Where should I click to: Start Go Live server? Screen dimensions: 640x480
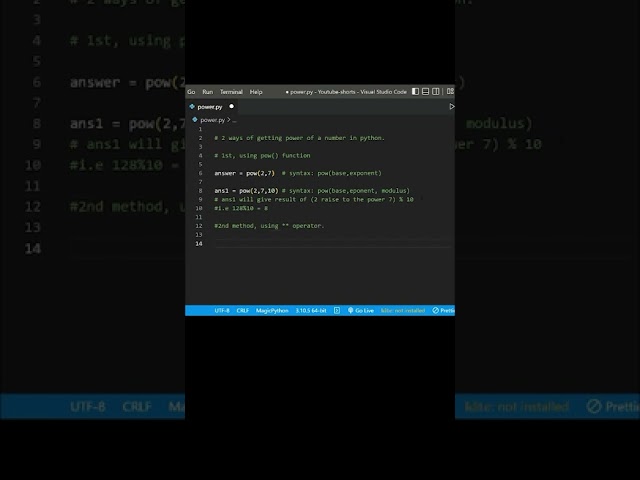[361, 311]
